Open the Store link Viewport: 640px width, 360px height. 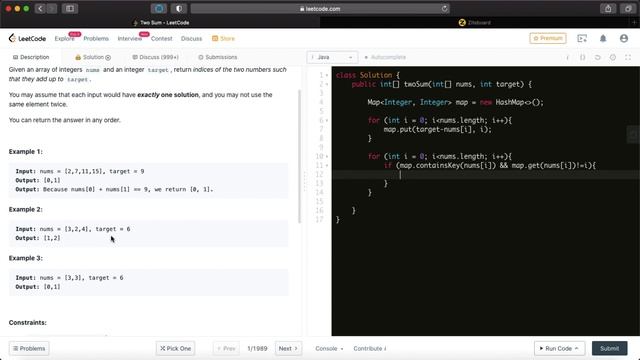(223, 38)
